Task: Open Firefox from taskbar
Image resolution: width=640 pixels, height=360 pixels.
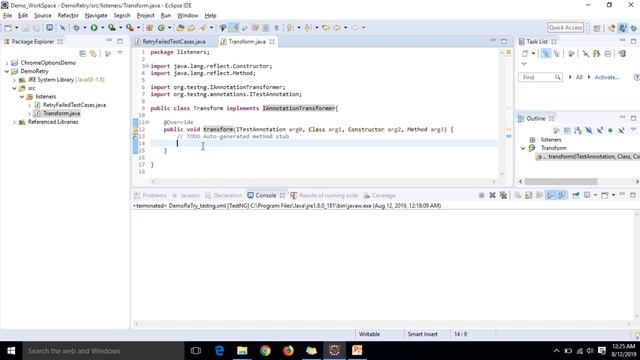Action: 288,351
